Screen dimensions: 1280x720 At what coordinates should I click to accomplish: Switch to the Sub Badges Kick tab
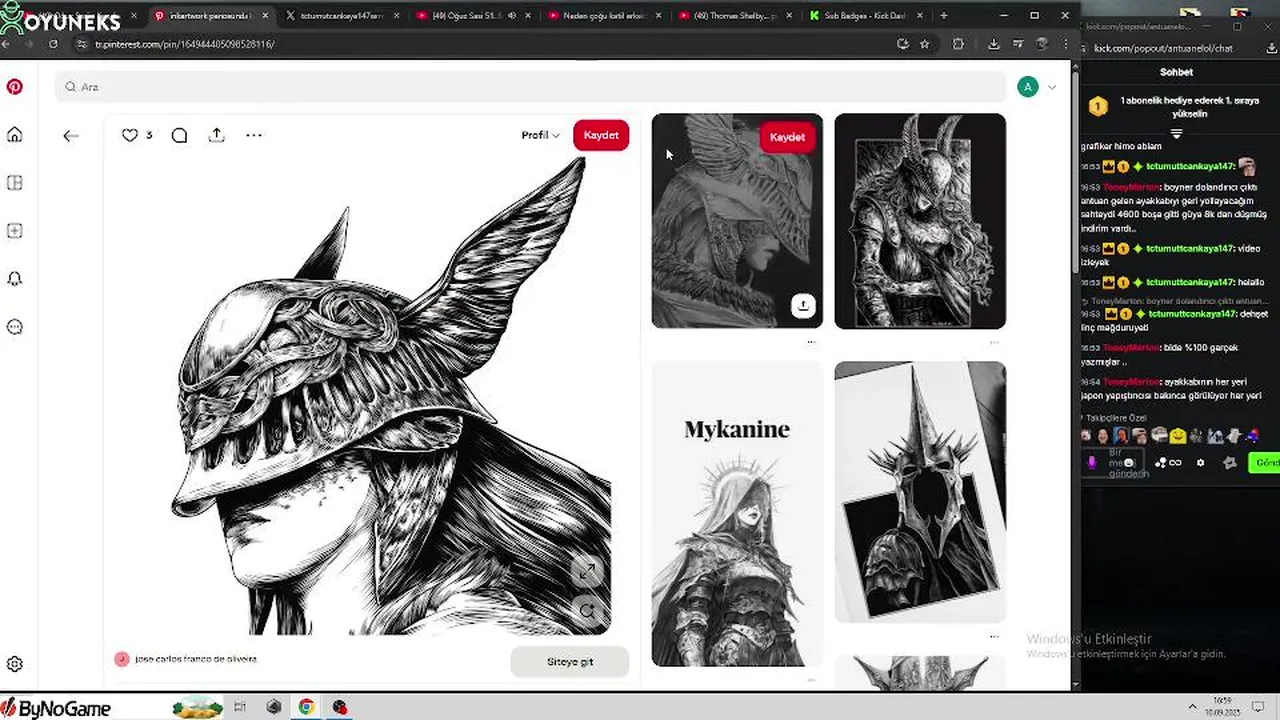[x=866, y=16]
